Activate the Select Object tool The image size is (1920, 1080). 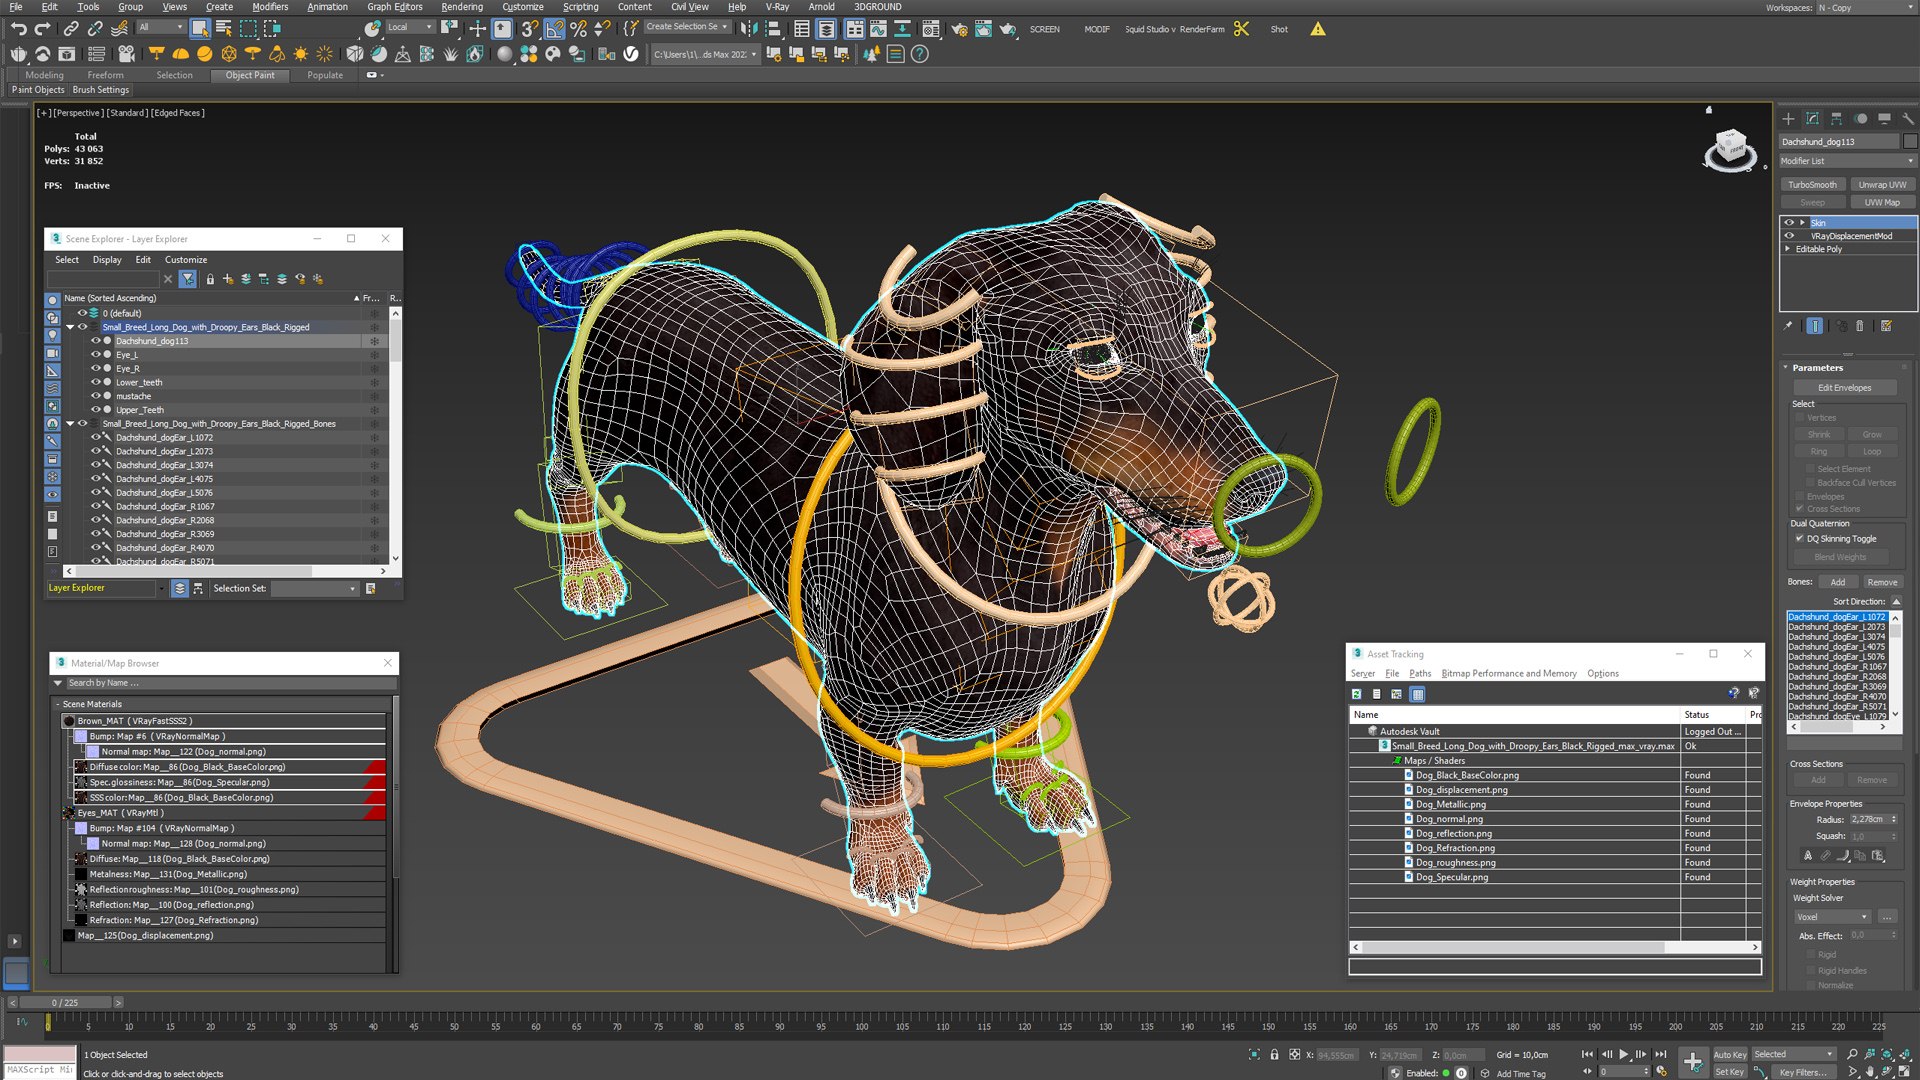coord(200,29)
